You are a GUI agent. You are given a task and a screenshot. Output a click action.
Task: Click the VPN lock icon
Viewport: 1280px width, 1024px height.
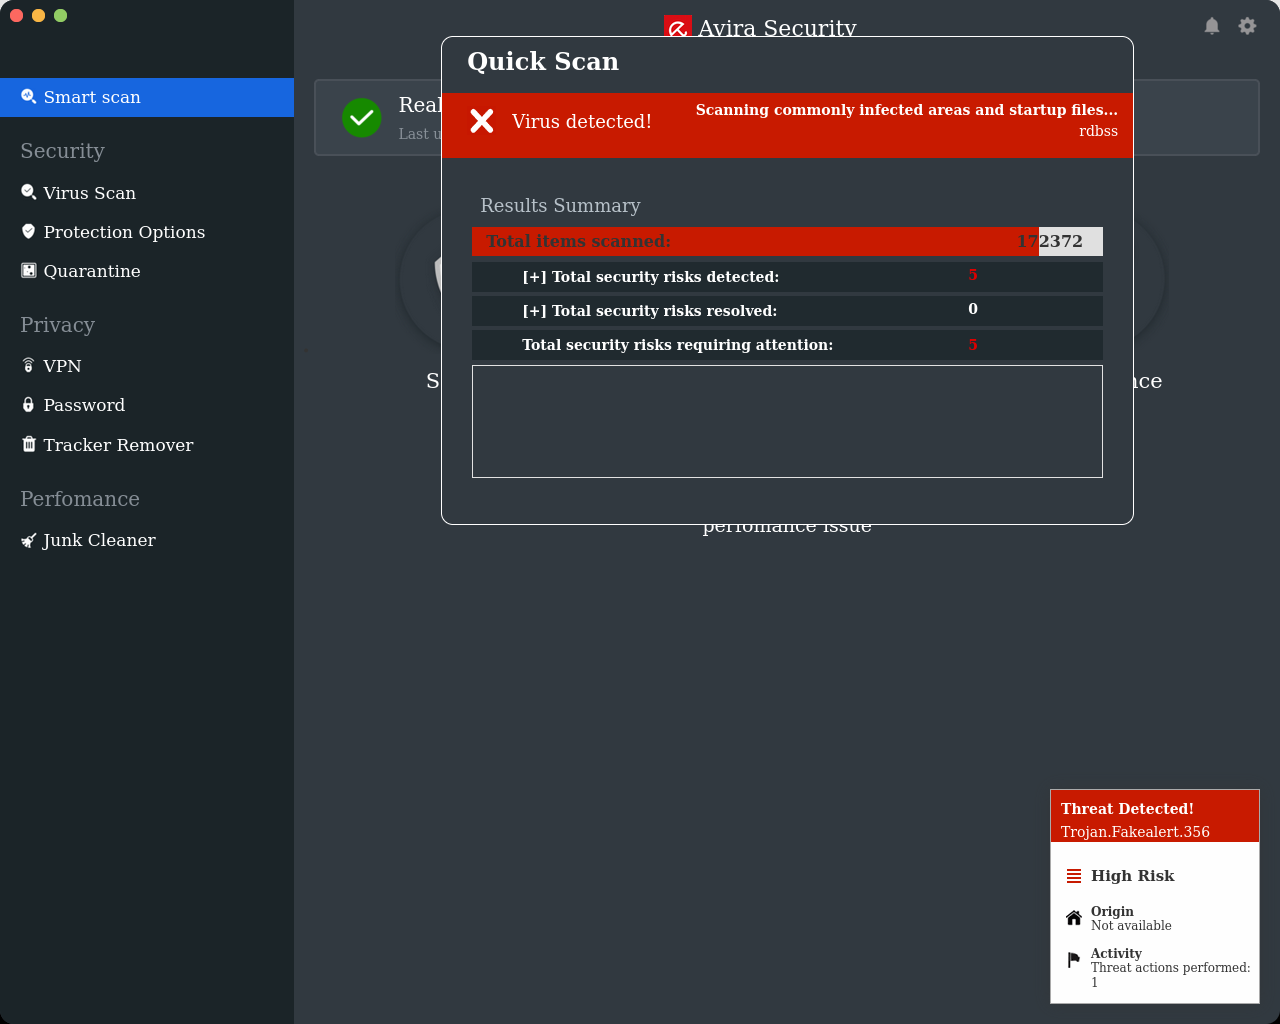(29, 365)
